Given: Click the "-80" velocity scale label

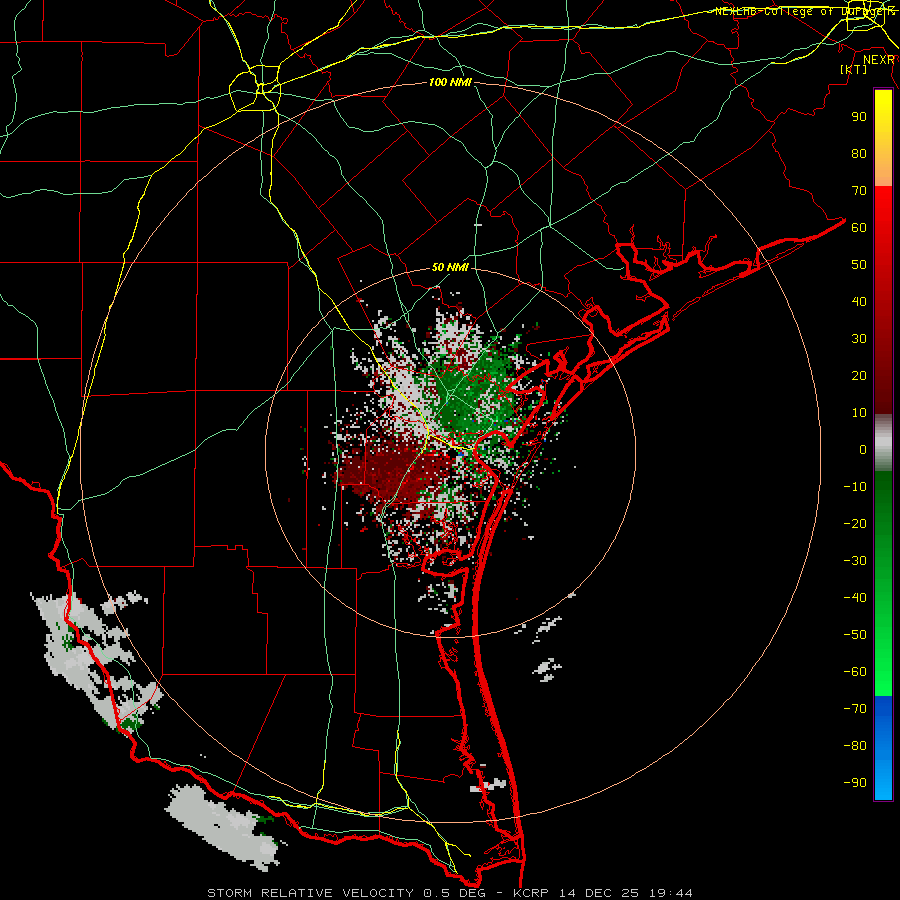Looking at the screenshot, I should (855, 746).
